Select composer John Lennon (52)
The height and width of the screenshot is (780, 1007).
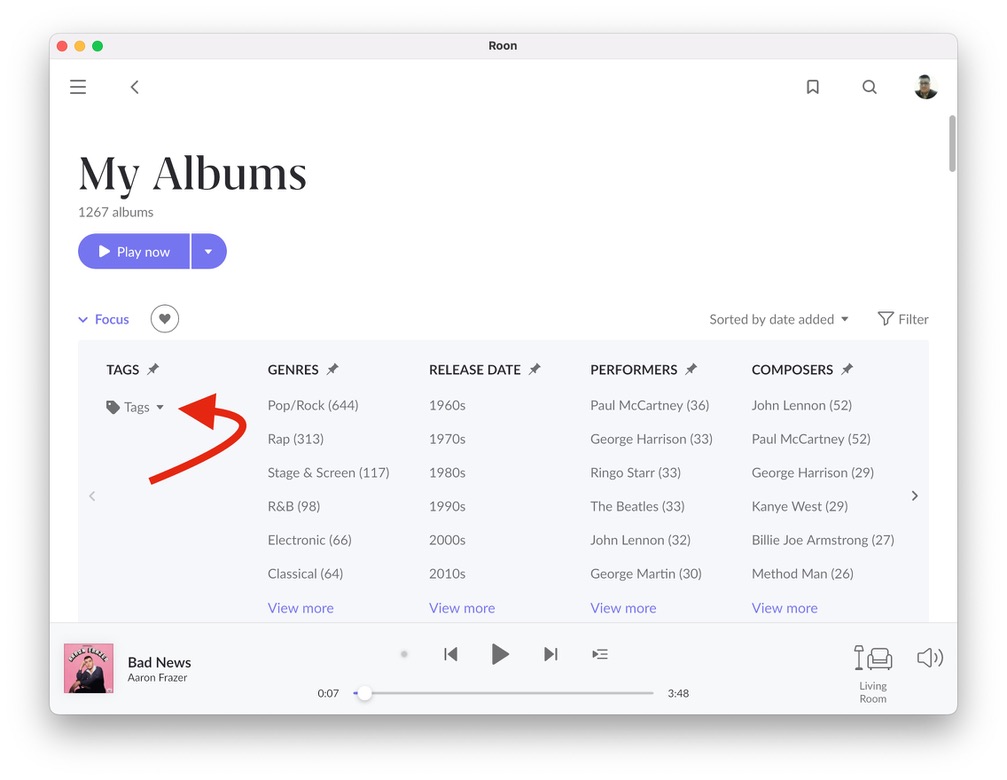pyautogui.click(x=801, y=405)
